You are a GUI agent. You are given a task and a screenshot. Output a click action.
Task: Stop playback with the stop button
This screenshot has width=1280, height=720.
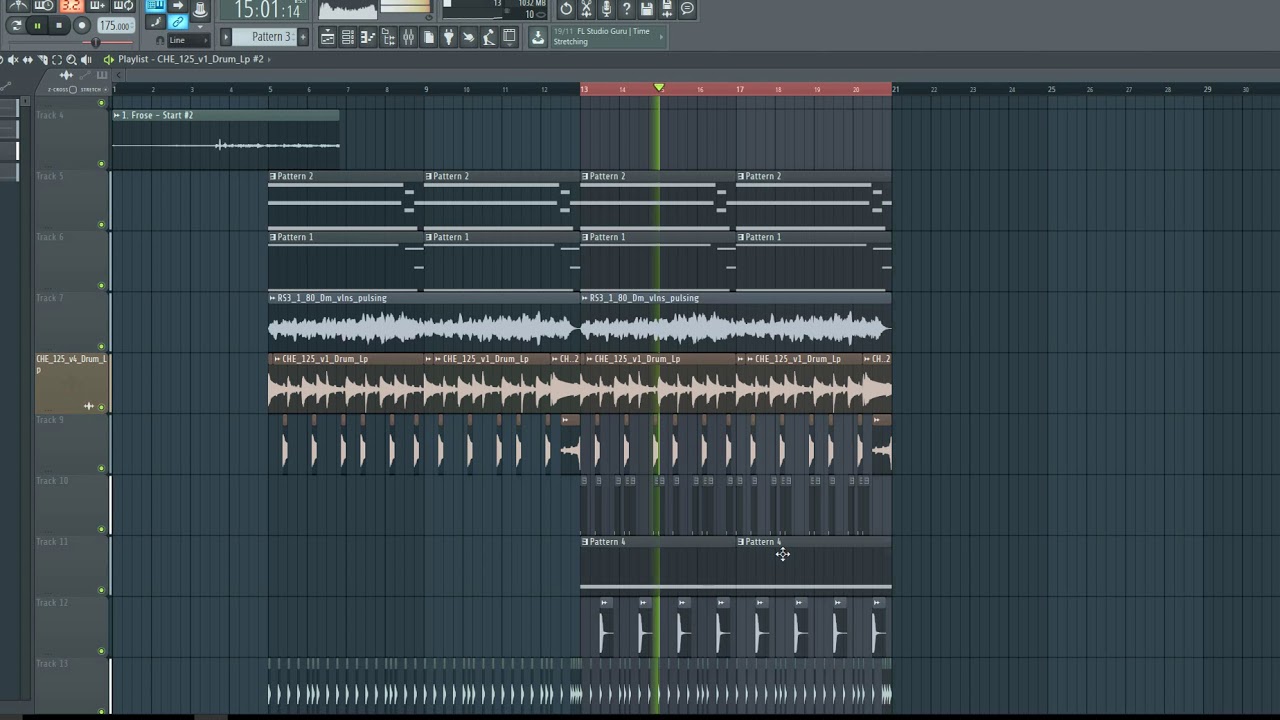[x=59, y=25]
